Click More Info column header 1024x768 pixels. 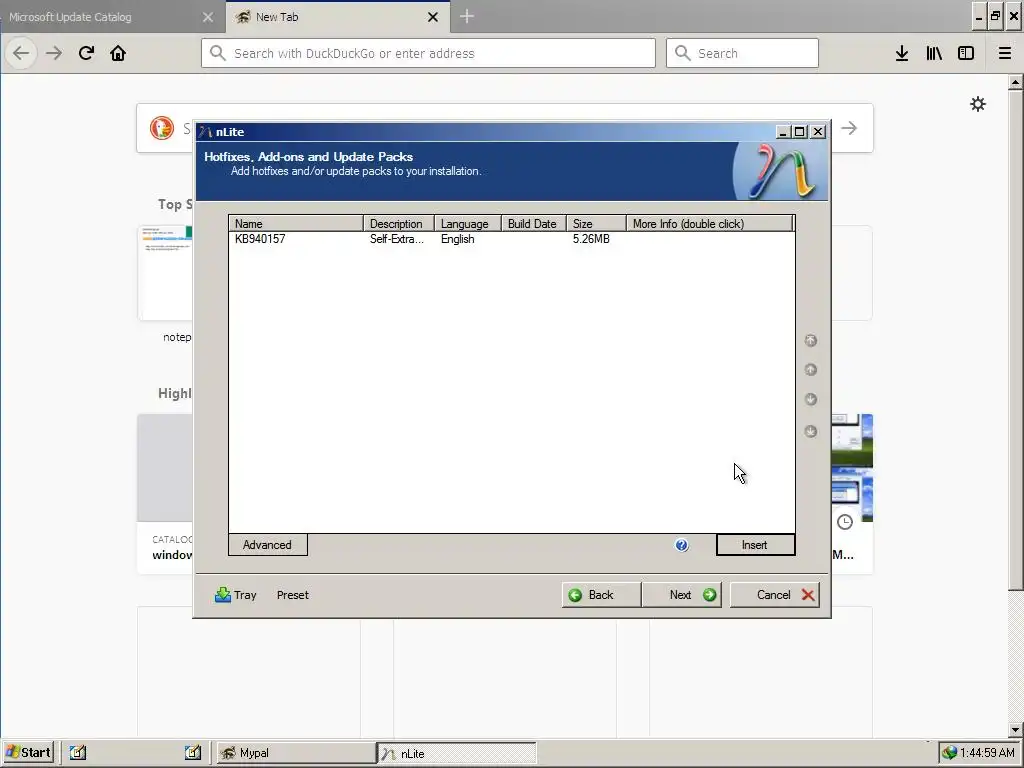(709, 223)
